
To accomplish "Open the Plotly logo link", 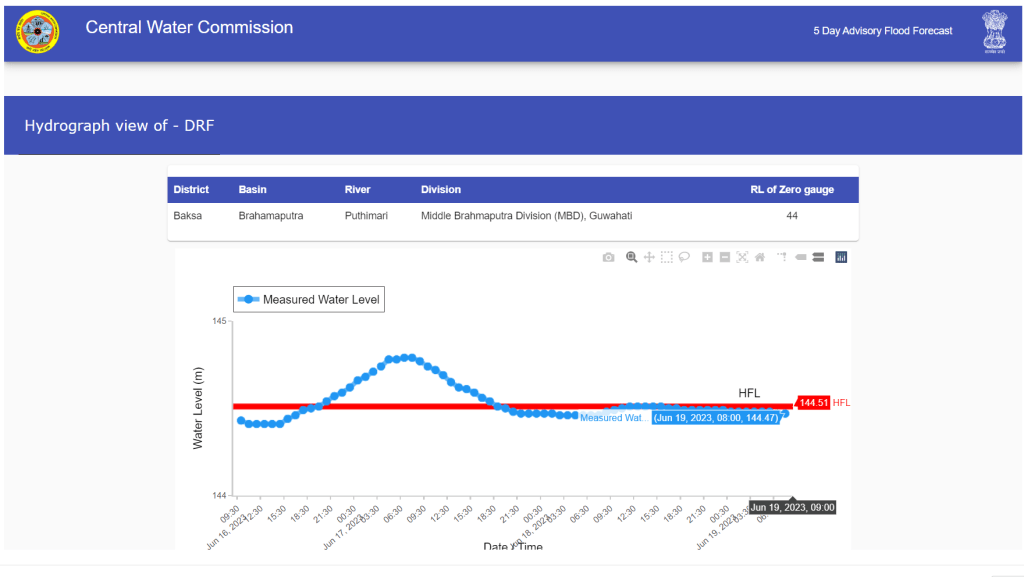I will click(x=841, y=257).
